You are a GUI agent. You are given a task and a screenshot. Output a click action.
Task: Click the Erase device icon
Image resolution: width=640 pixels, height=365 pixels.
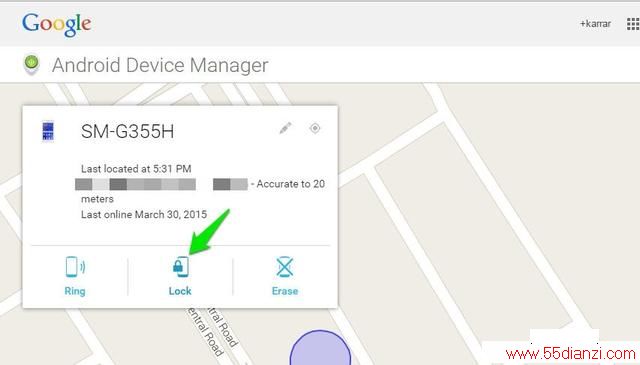[x=285, y=267]
